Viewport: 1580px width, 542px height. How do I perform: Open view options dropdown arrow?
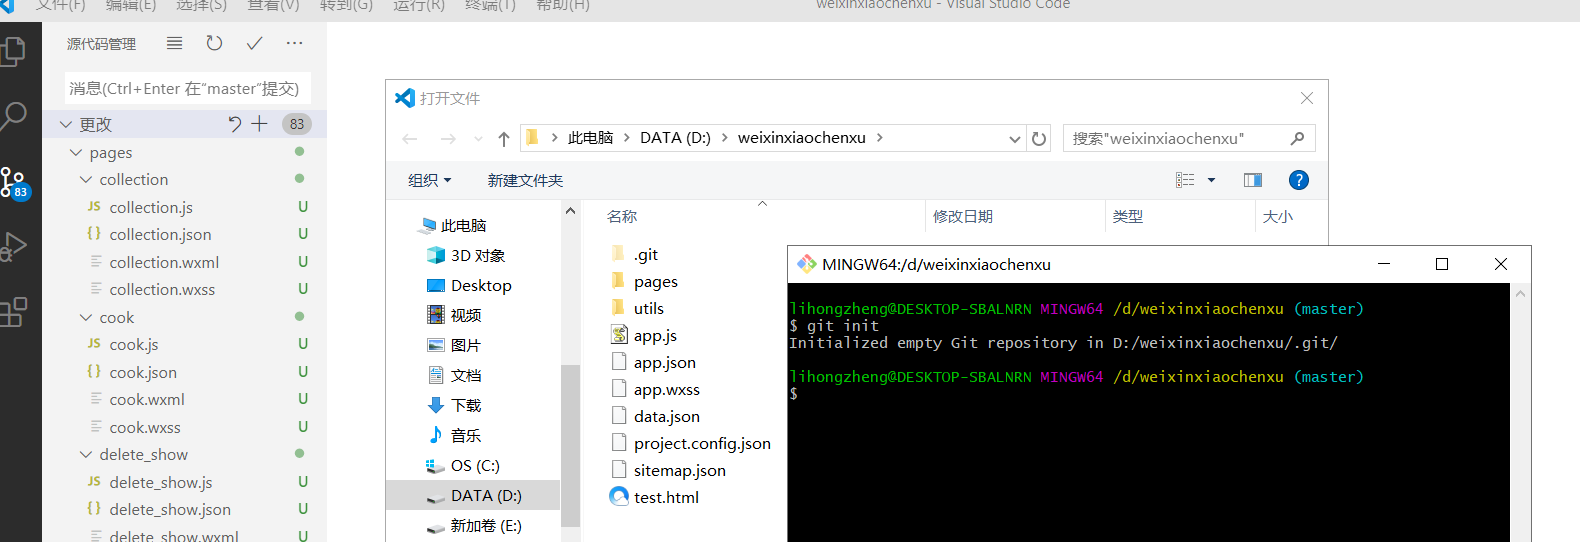click(1211, 180)
